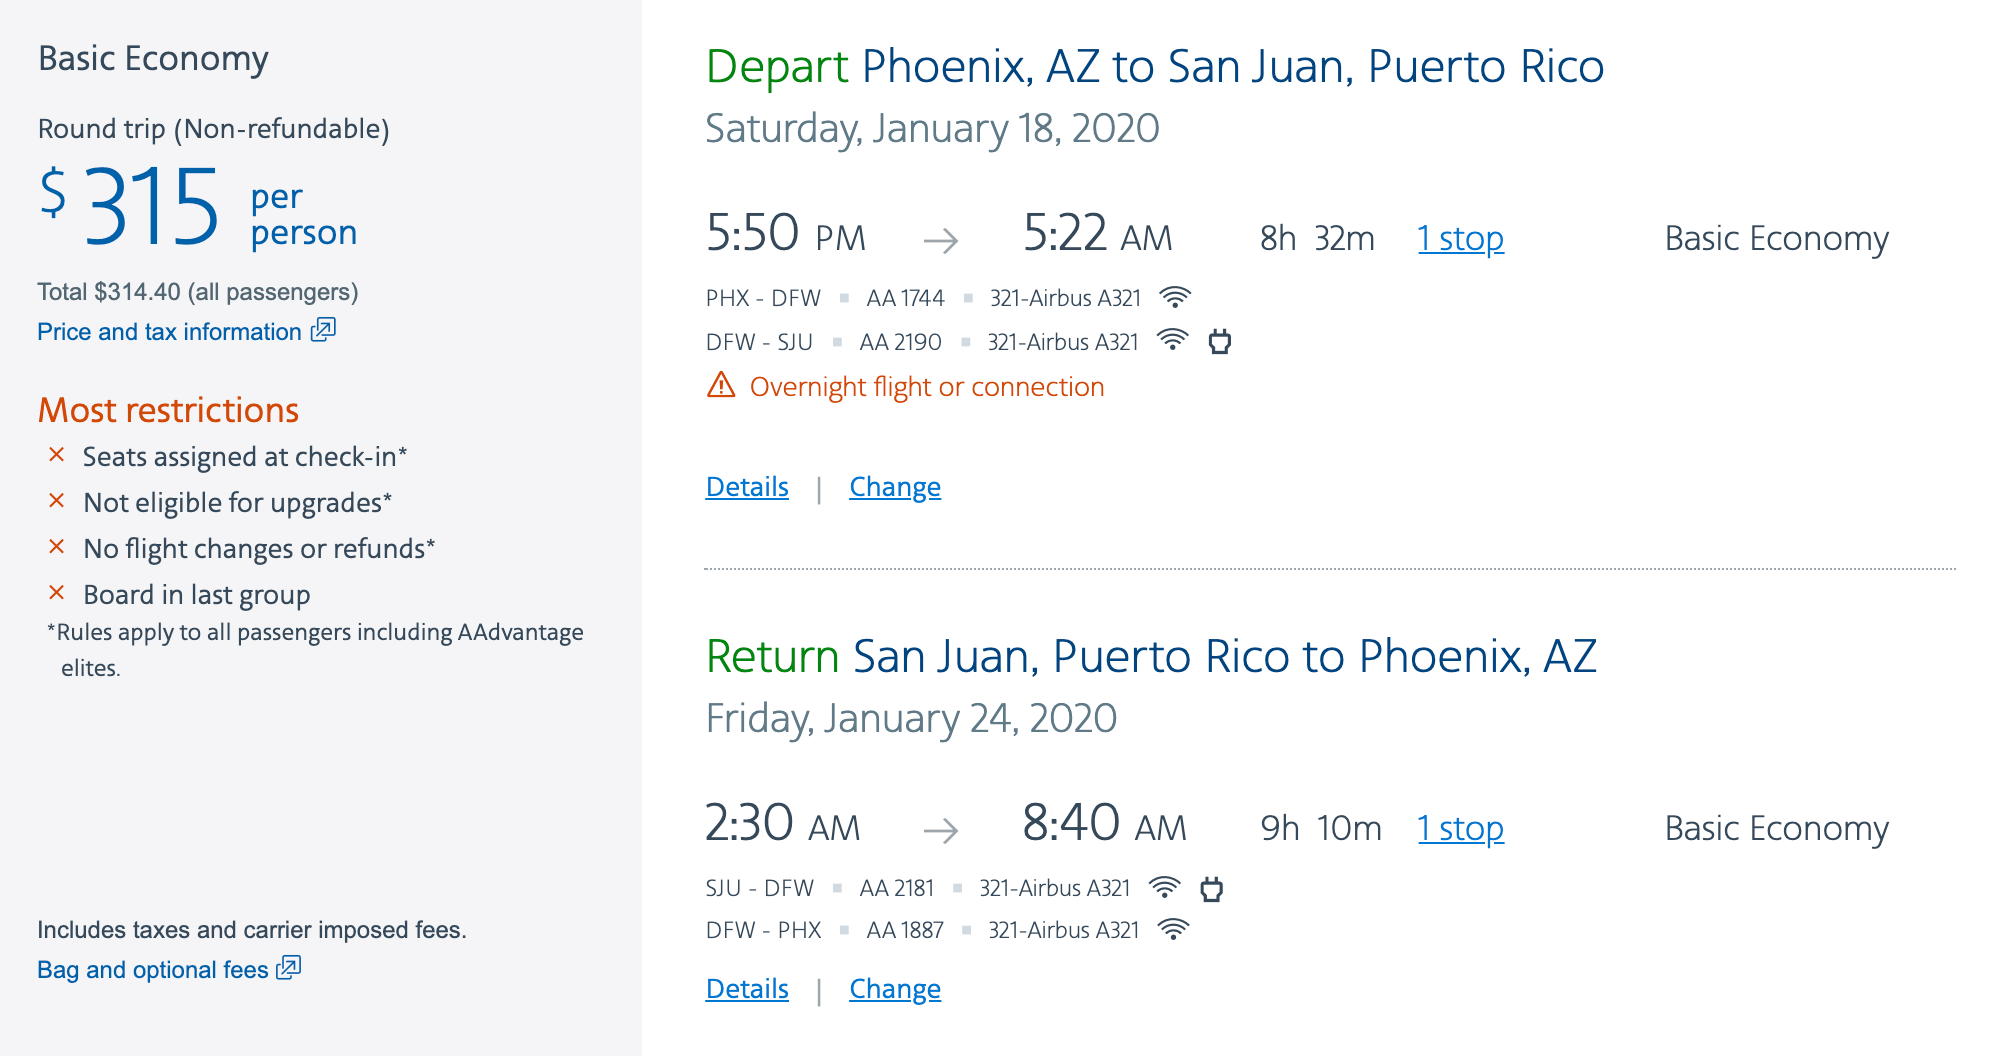2004x1056 pixels.
Task: Change the return flight to Phoenix
Action: [x=895, y=989]
